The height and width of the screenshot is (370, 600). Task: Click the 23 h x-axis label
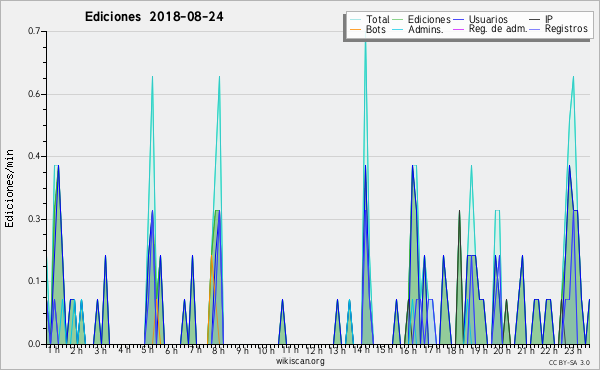point(573,350)
